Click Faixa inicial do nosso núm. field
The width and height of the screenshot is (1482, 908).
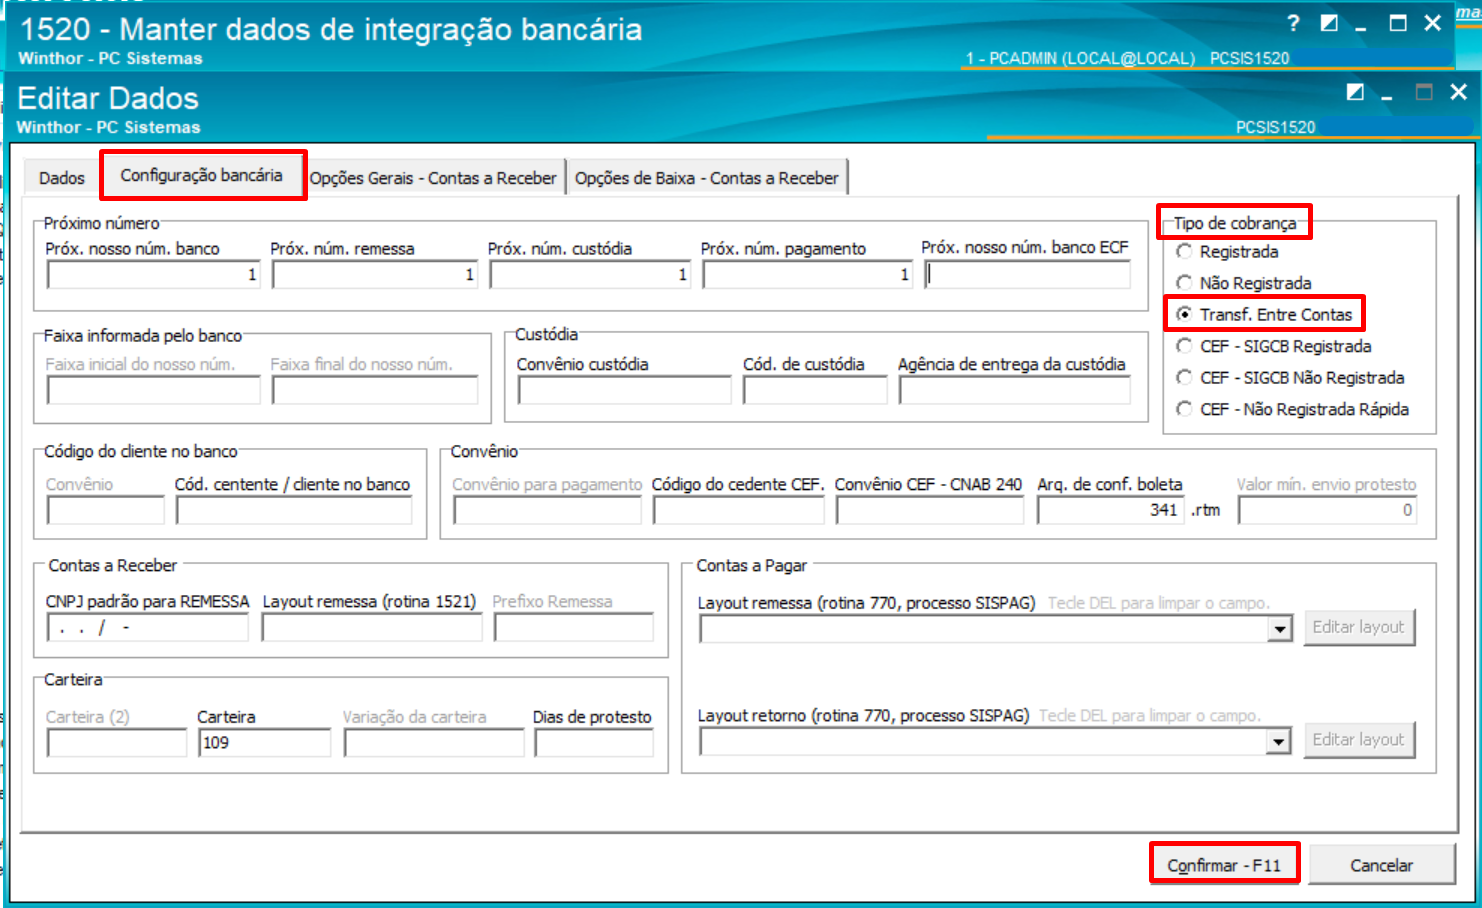(153, 390)
